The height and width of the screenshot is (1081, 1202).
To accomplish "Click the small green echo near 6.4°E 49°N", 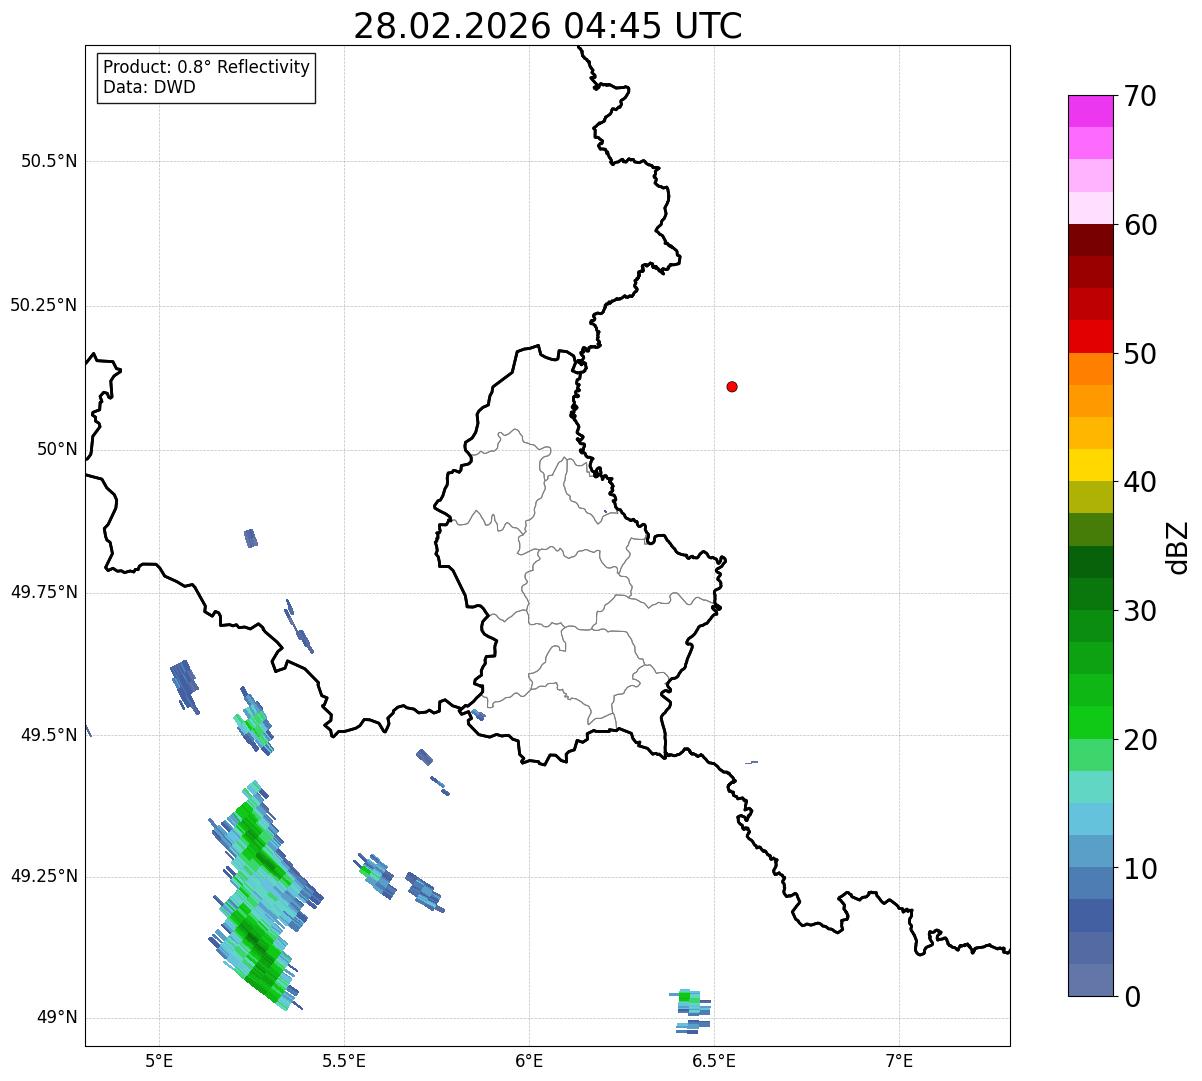I will [689, 1010].
